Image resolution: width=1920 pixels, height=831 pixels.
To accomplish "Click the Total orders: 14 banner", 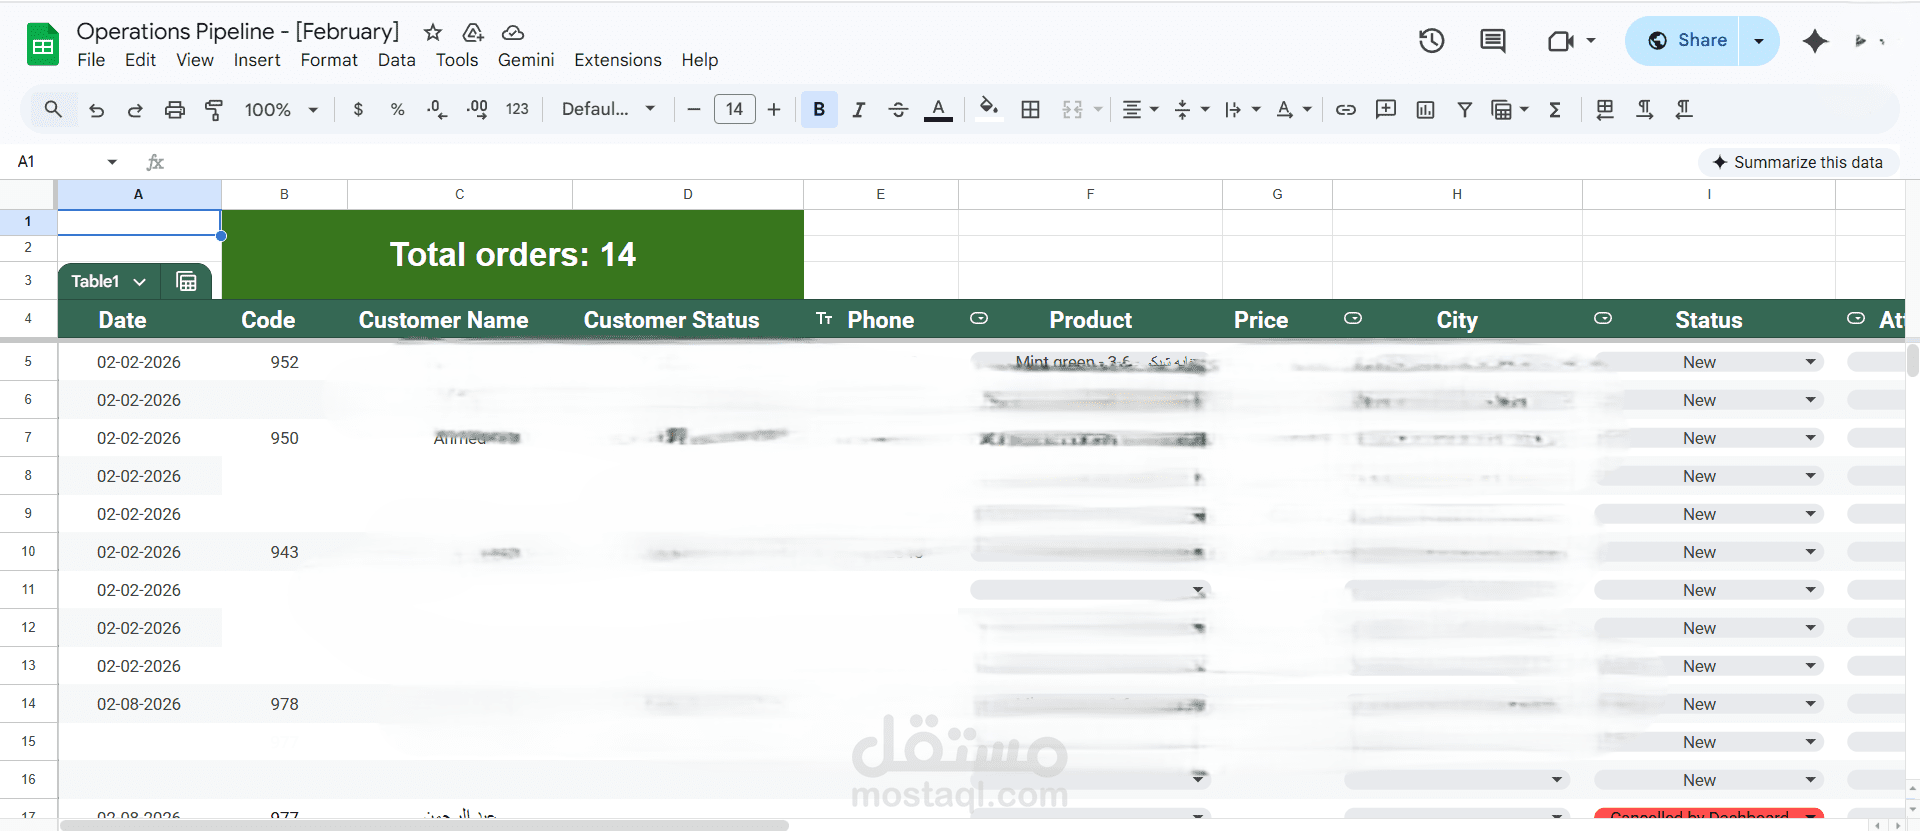I will click(x=513, y=254).
